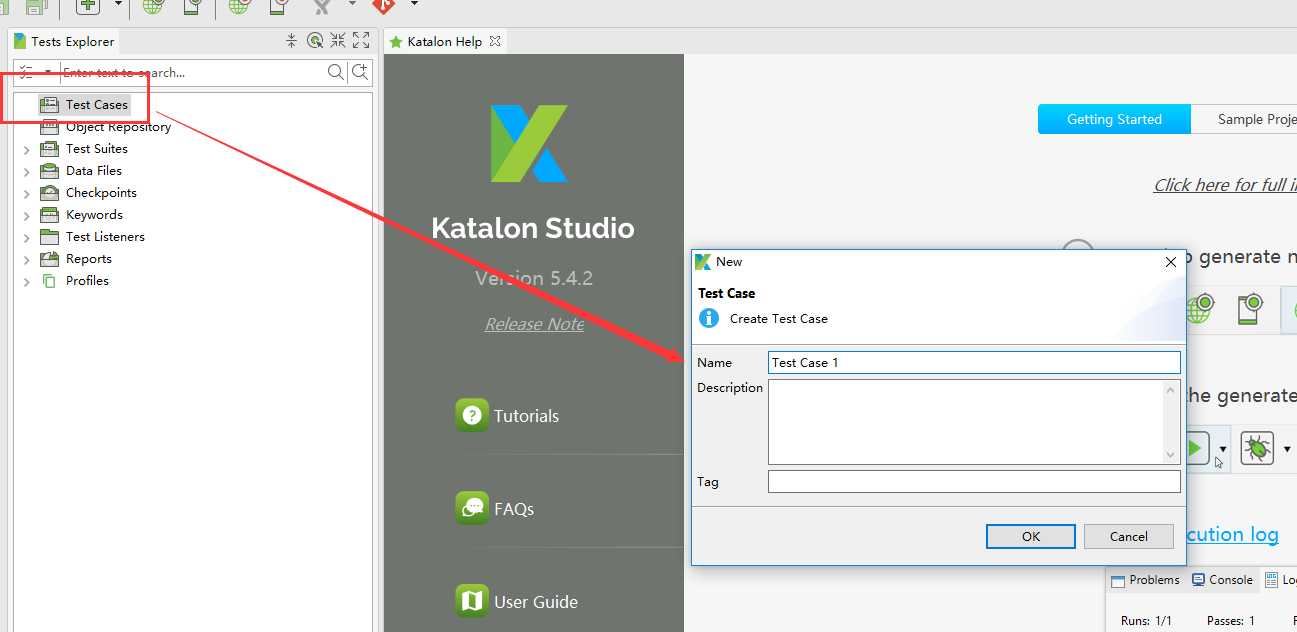Click into the Tests Explorer search text field

tap(192, 72)
